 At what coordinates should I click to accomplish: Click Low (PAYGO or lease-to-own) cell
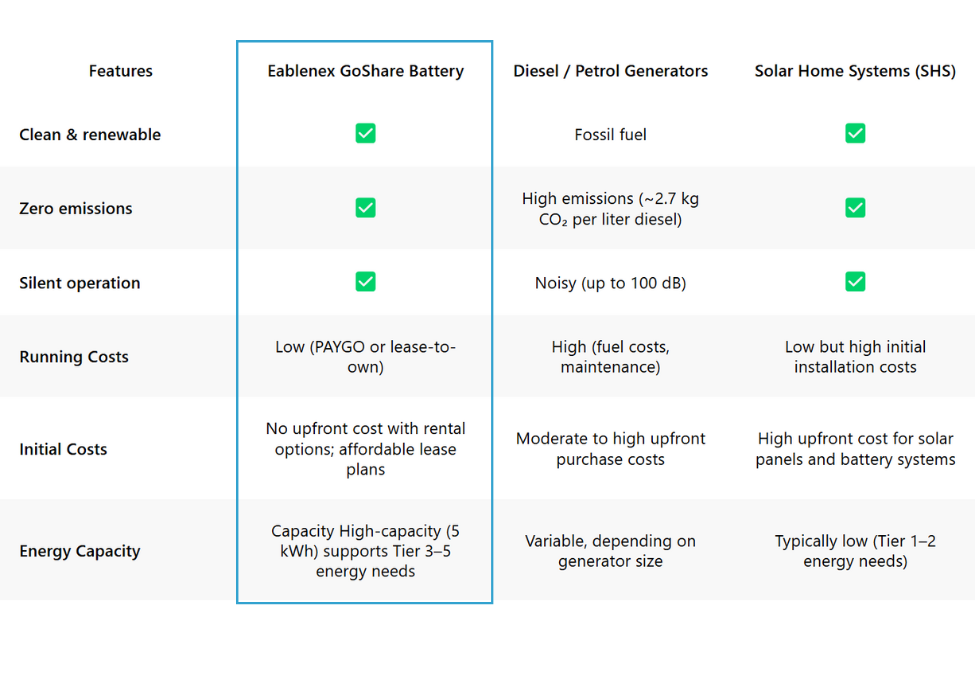[x=366, y=356]
